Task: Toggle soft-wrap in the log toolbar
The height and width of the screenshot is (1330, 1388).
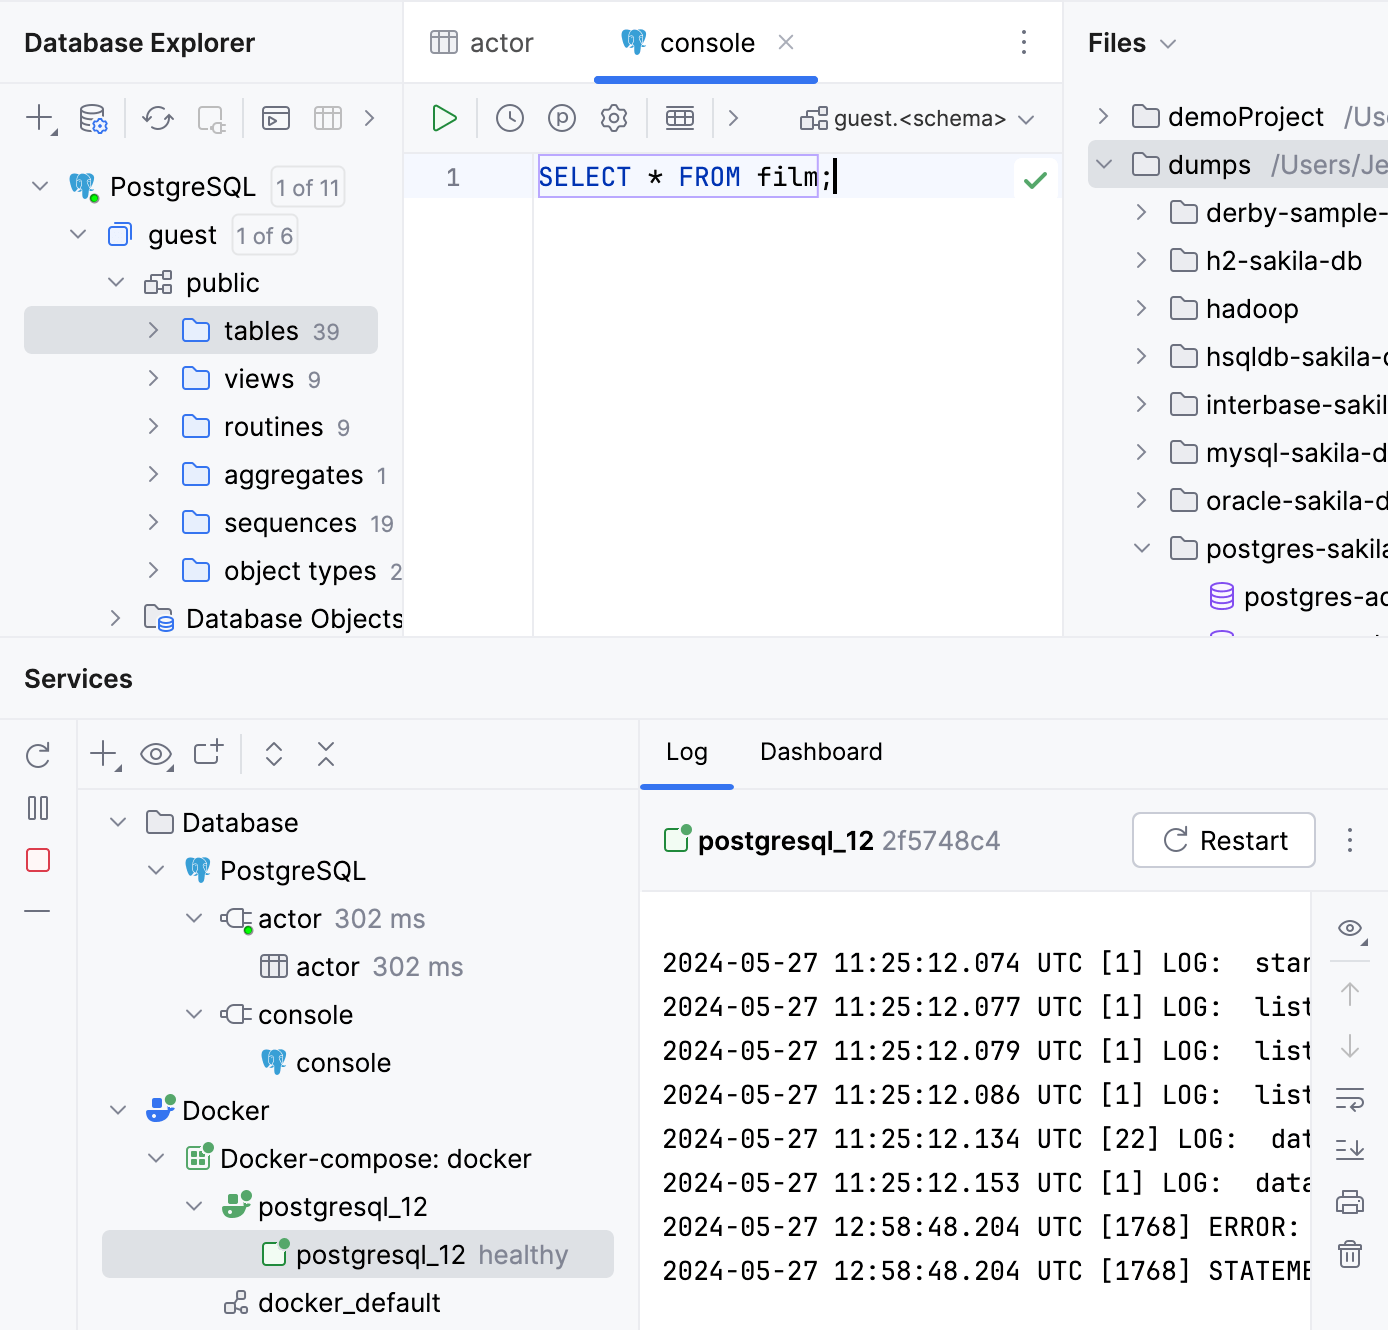Action: click(x=1349, y=1100)
